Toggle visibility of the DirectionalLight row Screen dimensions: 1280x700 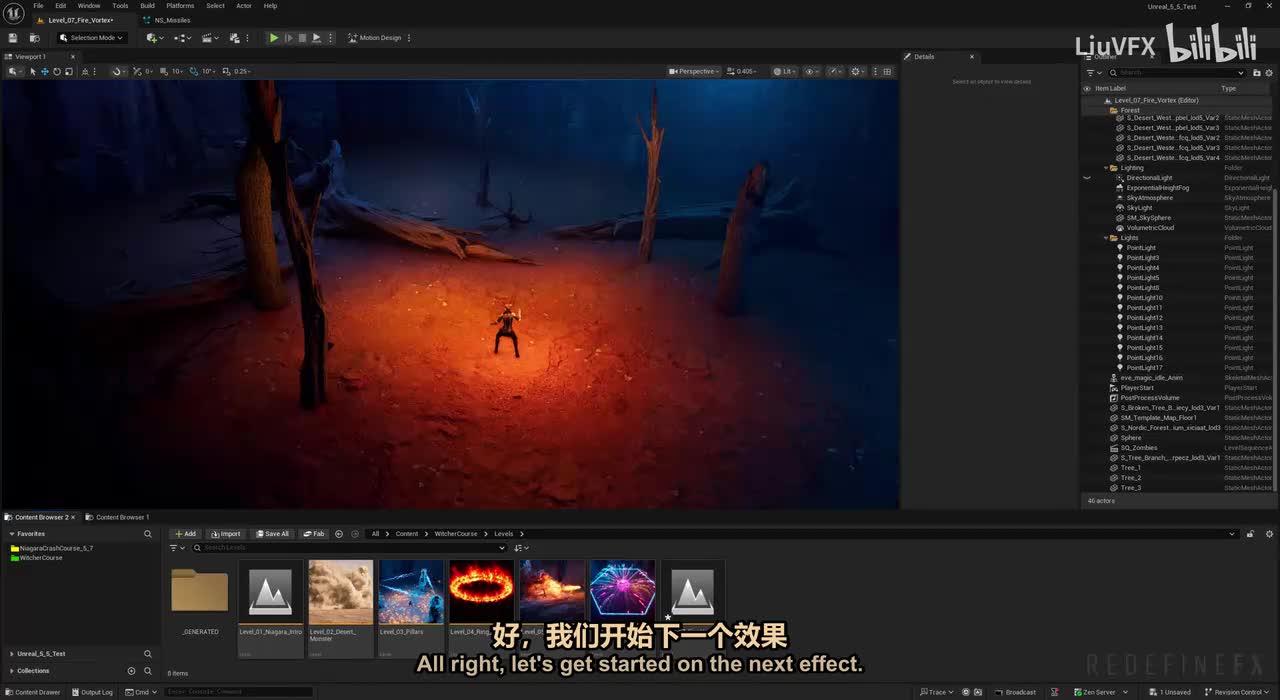(1087, 178)
